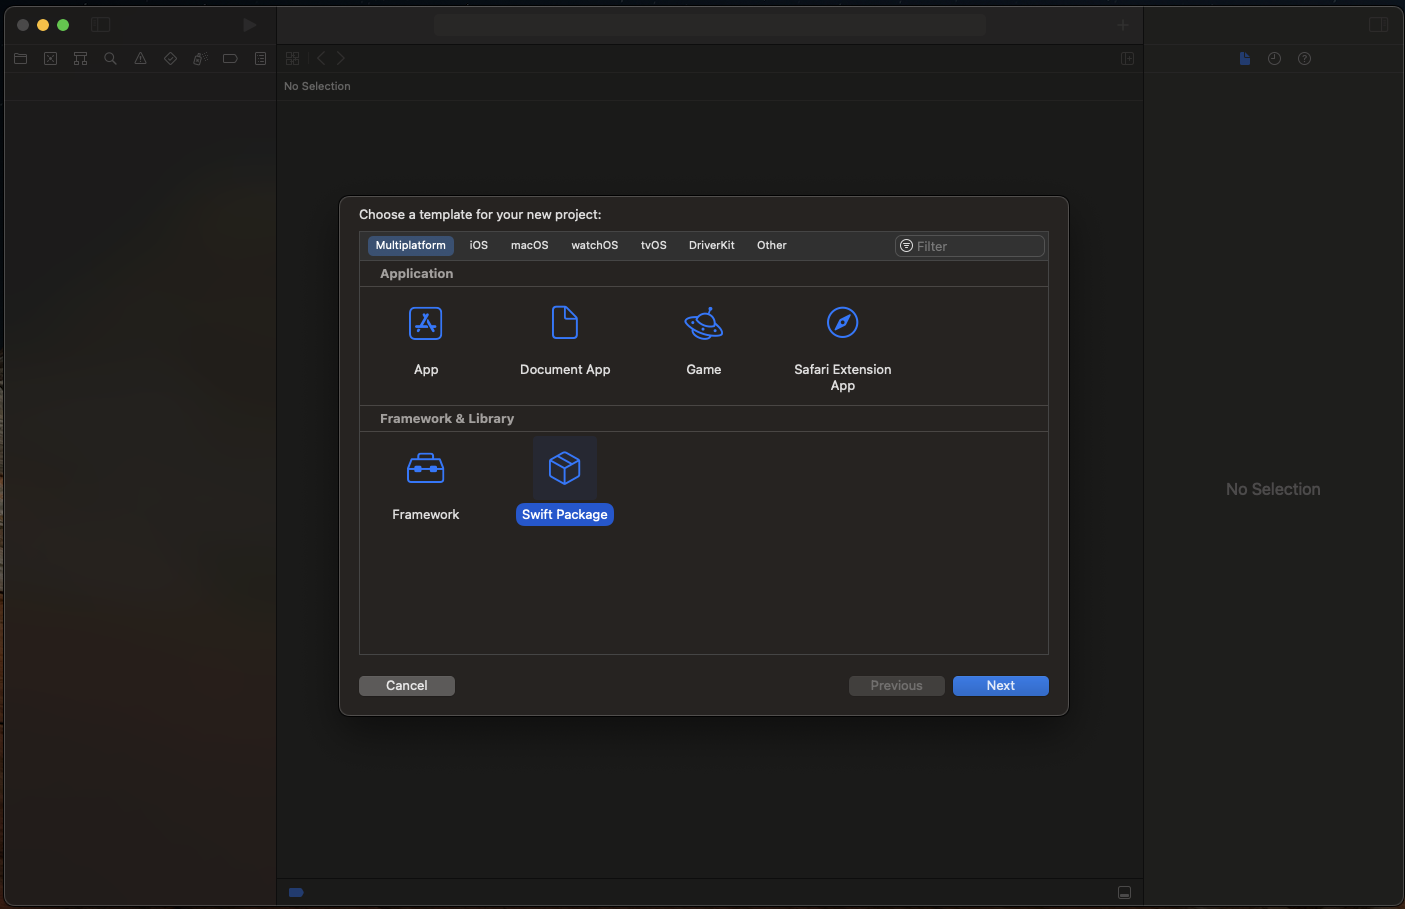
Task: Show the Debug navigator
Action: tap(200, 59)
